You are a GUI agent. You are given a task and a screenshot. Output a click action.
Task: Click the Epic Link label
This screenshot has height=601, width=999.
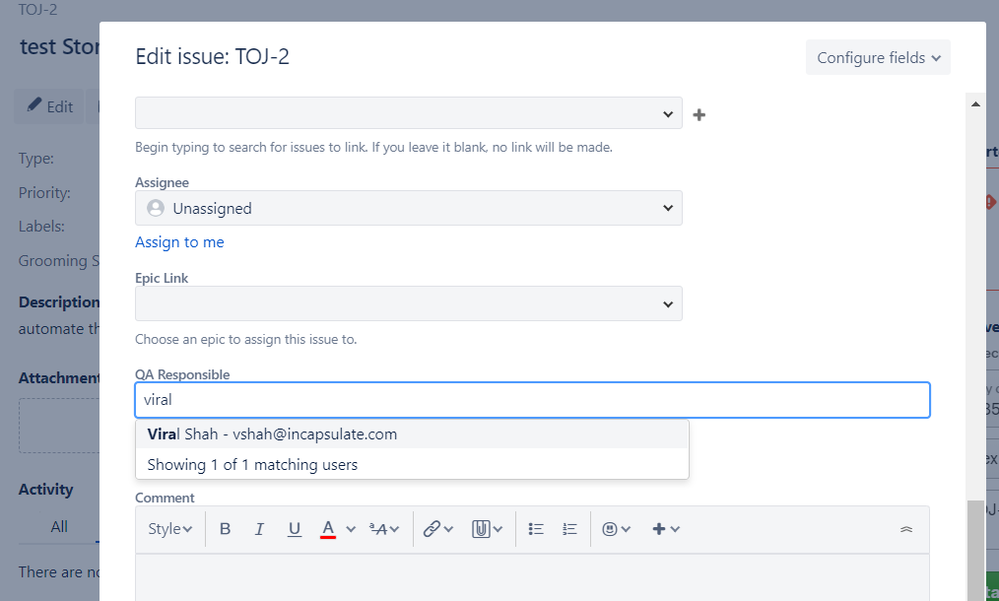click(x=161, y=279)
